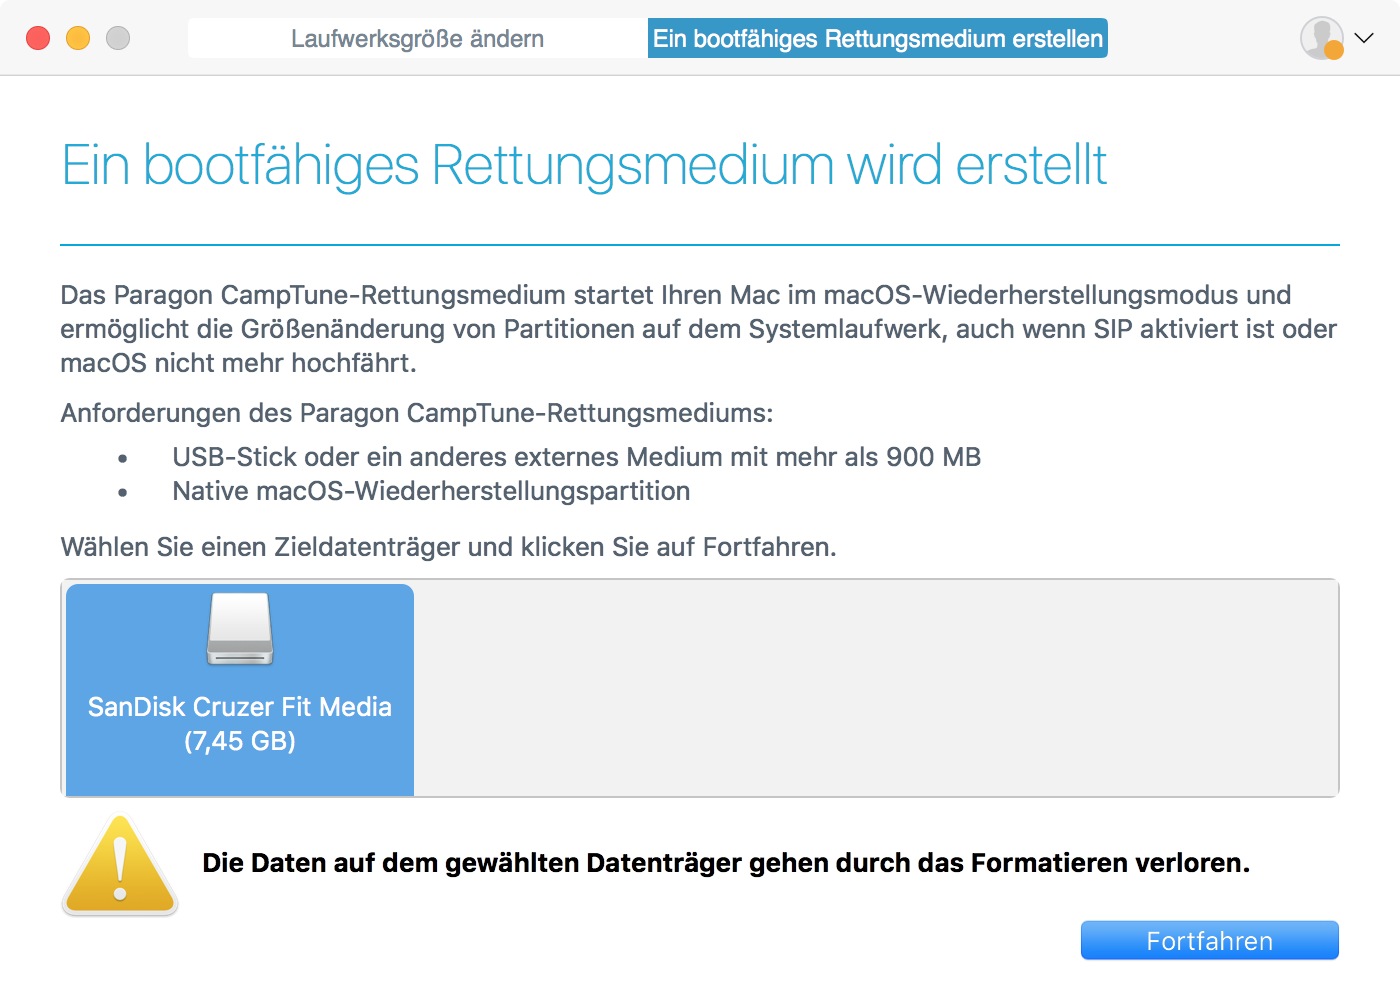Click the Native macOS-Wiederherstellungspartition bullet line
The width and height of the screenshot is (1400, 1000).
[x=431, y=491]
